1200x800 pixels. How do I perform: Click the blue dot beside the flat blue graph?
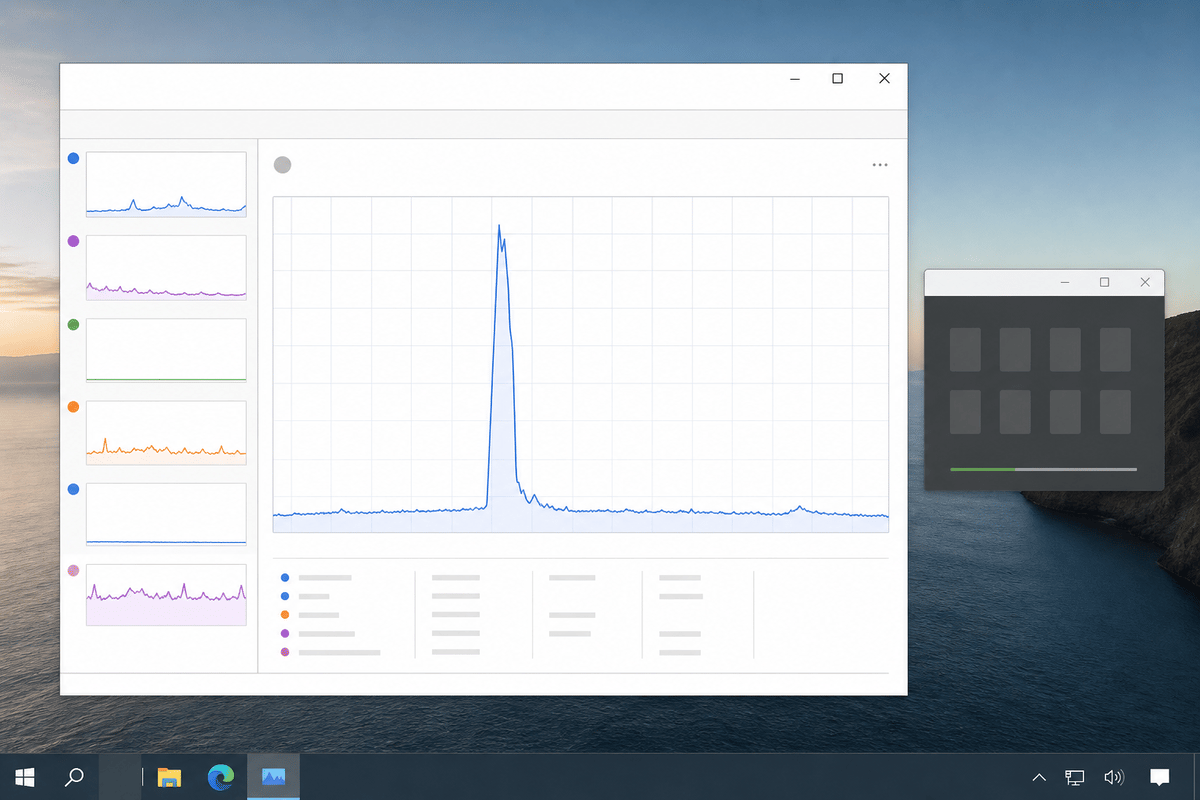(73, 489)
